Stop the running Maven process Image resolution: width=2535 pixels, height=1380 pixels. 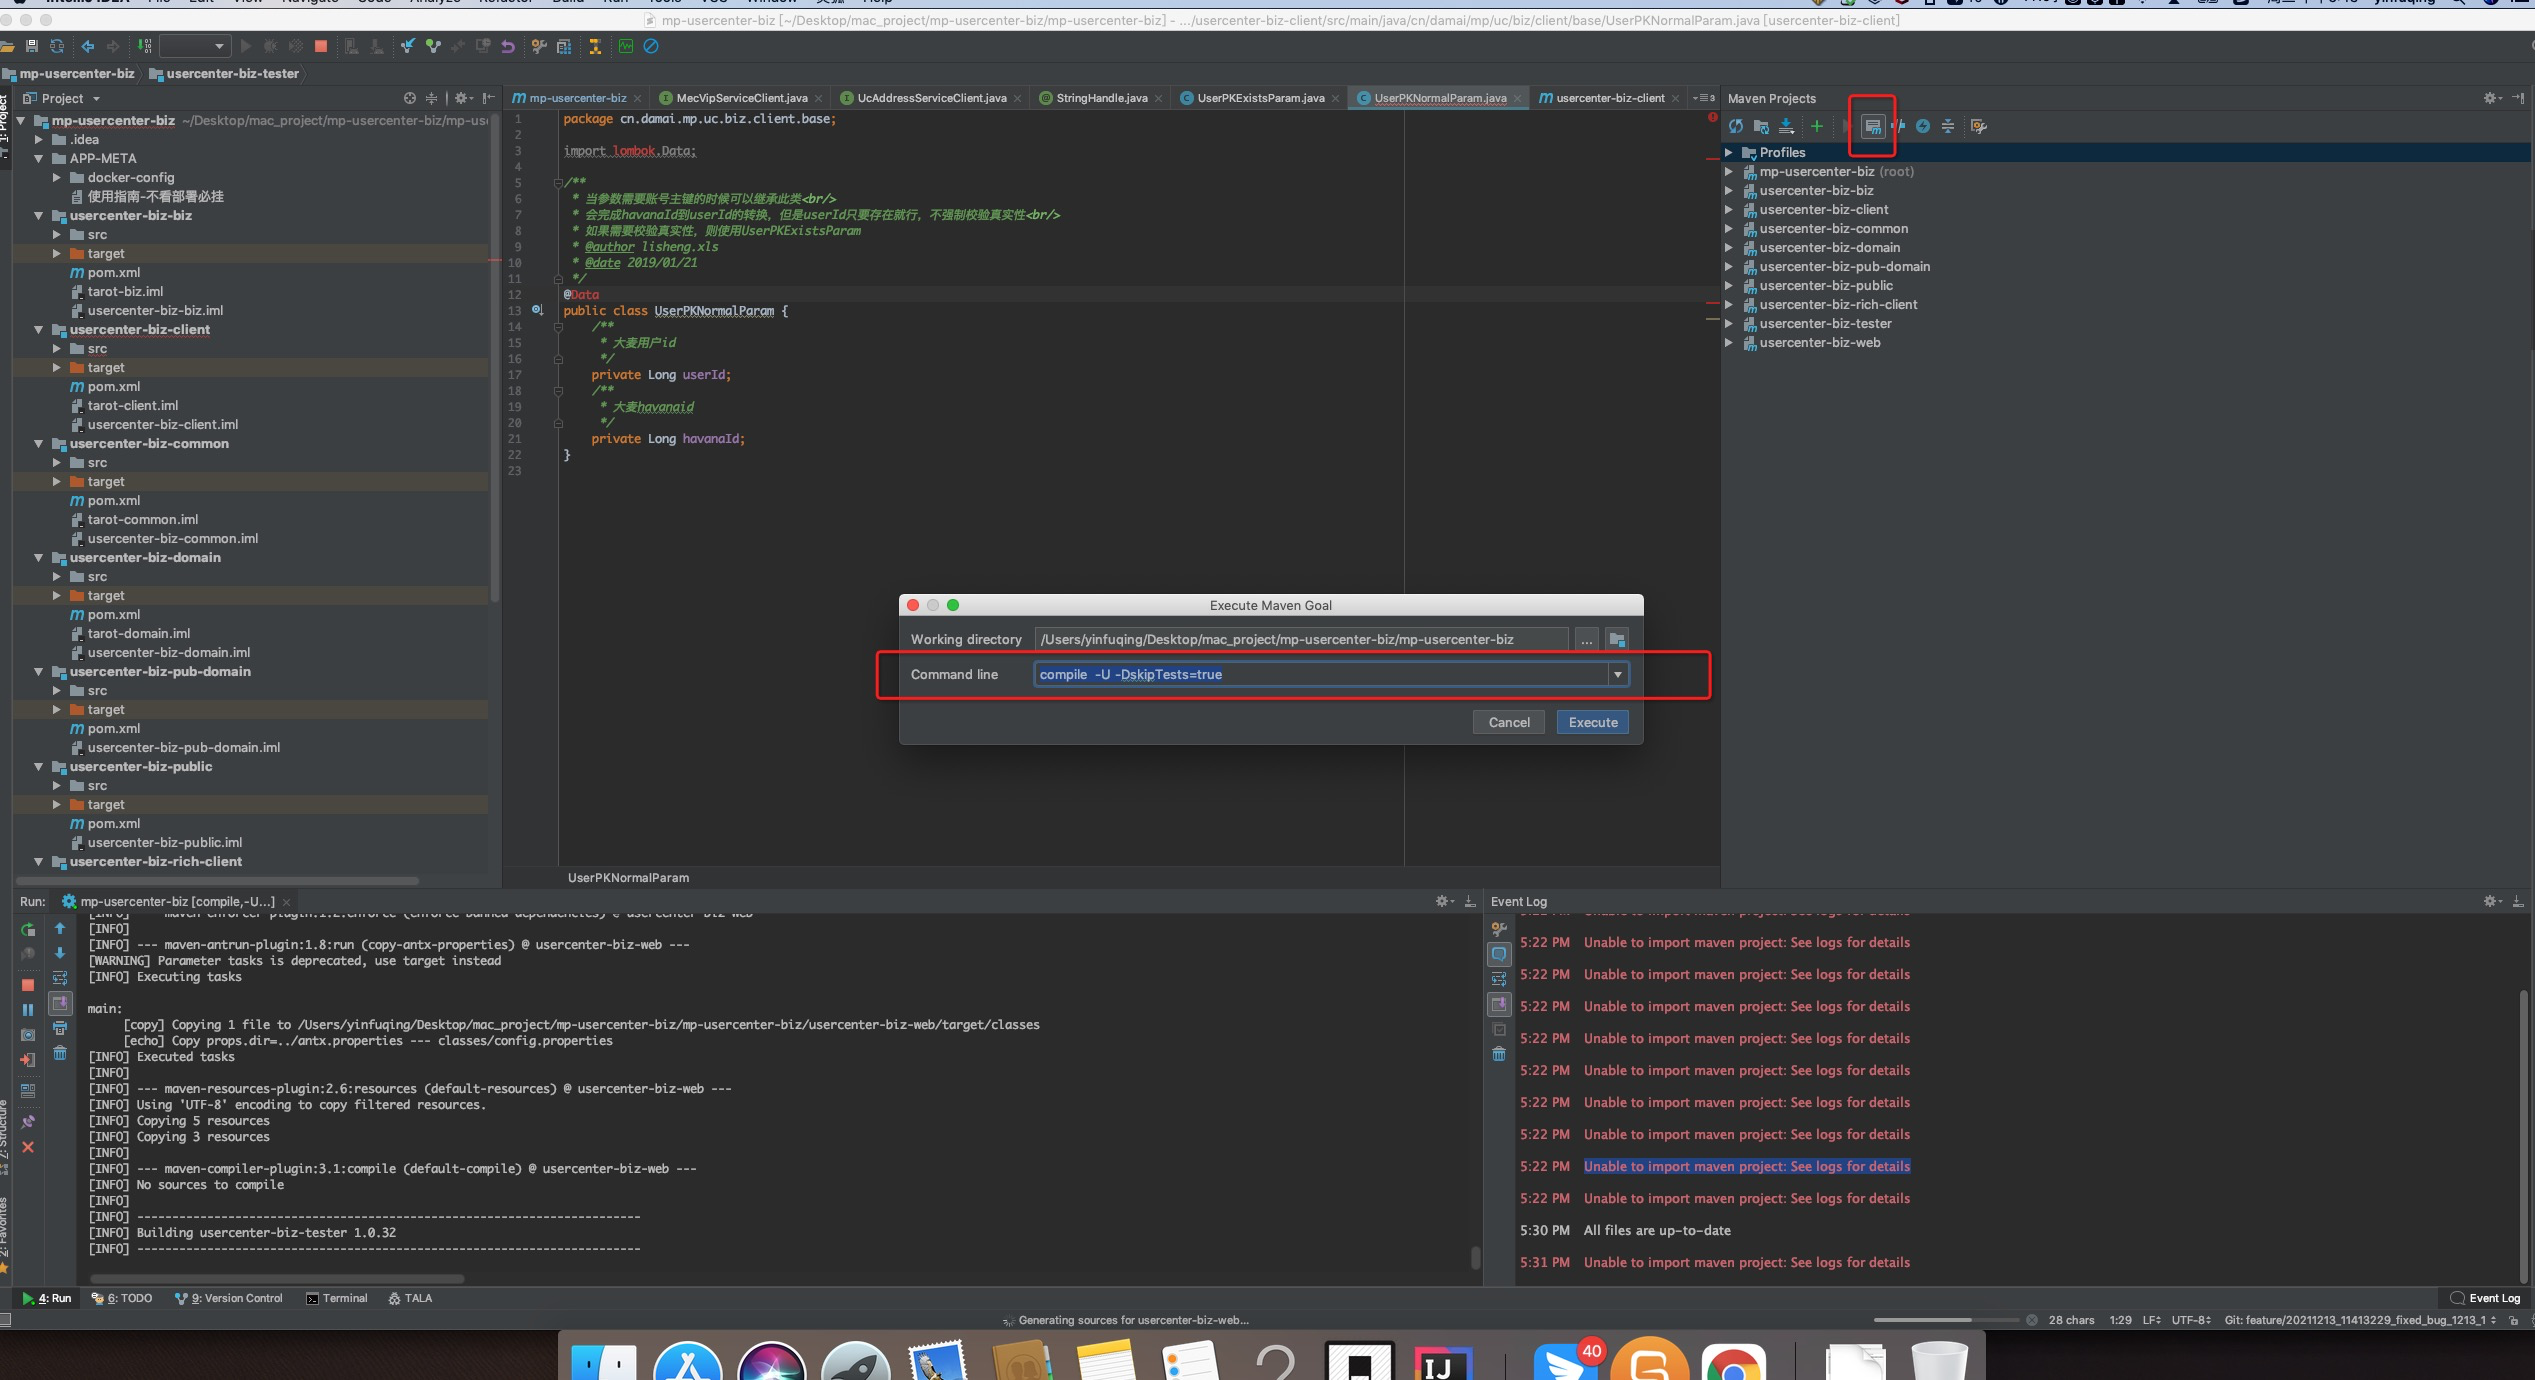28,985
